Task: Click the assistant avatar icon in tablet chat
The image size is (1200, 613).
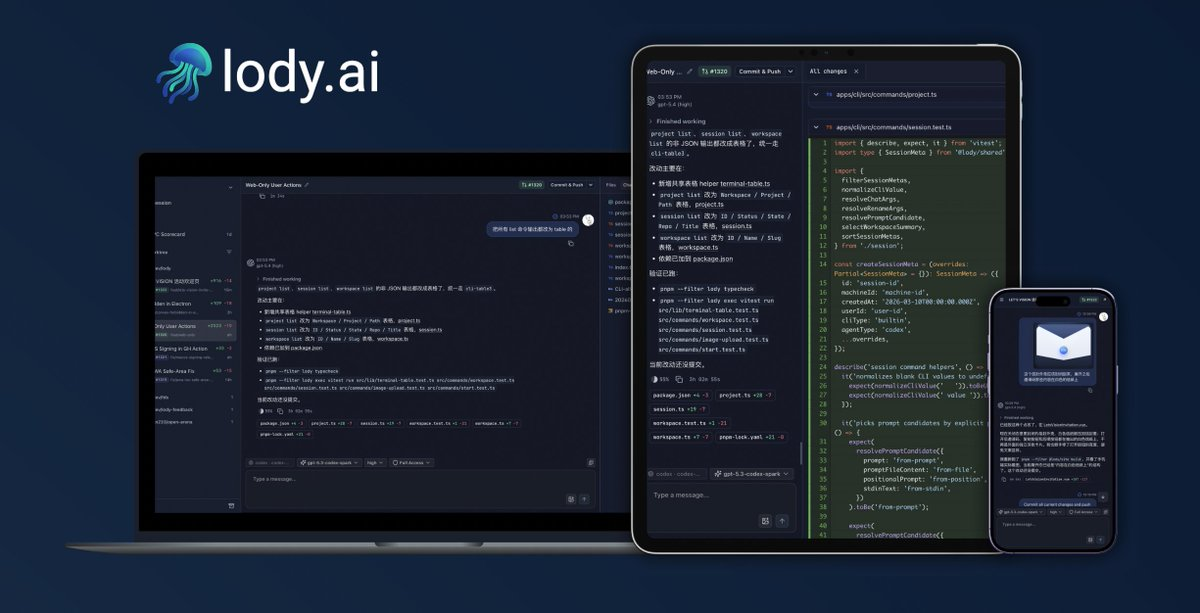Action: [x=651, y=100]
